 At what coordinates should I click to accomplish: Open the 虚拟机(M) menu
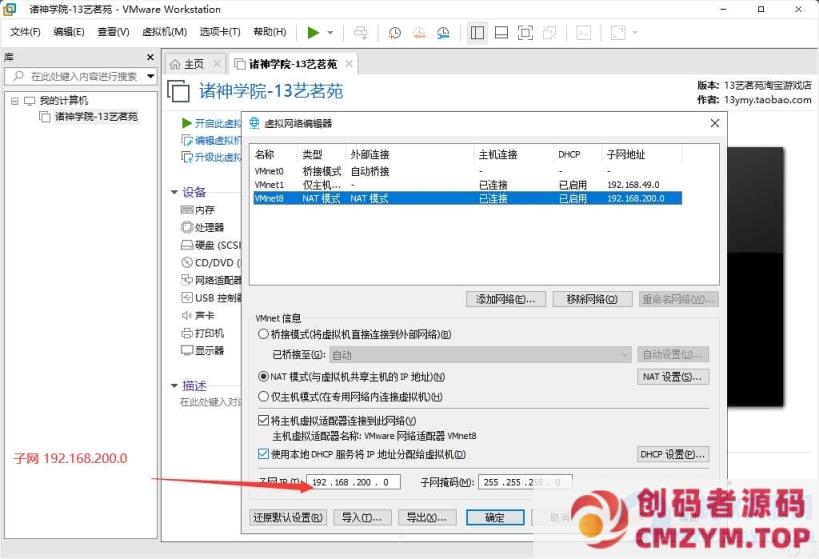(165, 32)
